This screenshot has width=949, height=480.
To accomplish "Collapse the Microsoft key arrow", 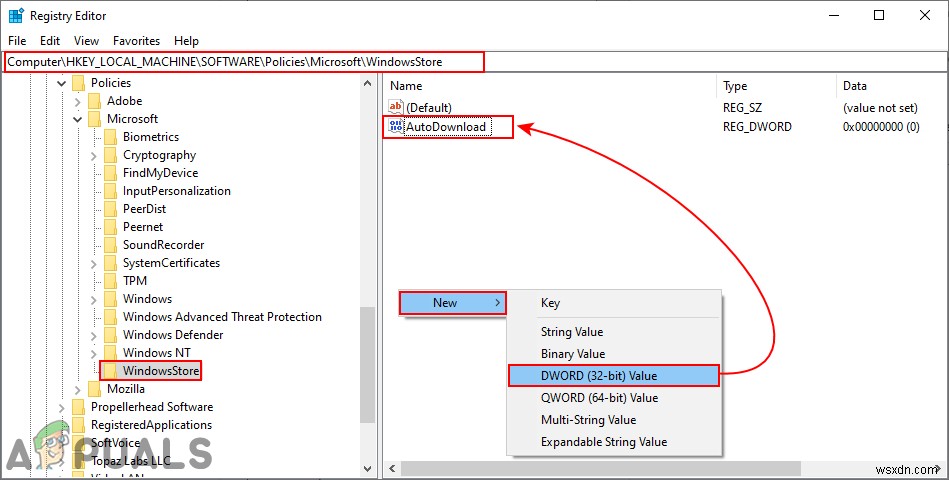I will pos(77,119).
